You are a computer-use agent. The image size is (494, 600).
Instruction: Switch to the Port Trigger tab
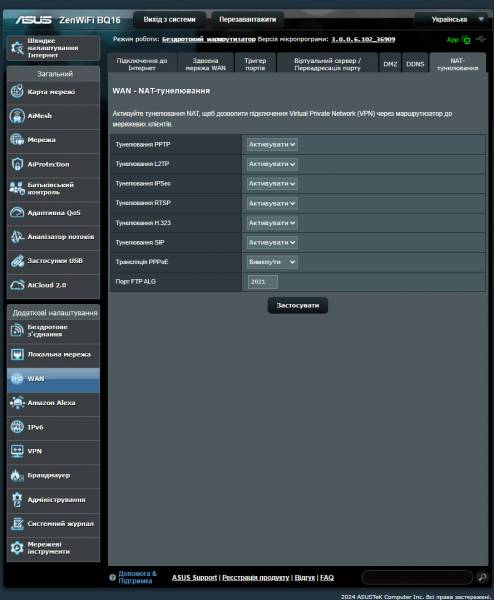(x=255, y=64)
